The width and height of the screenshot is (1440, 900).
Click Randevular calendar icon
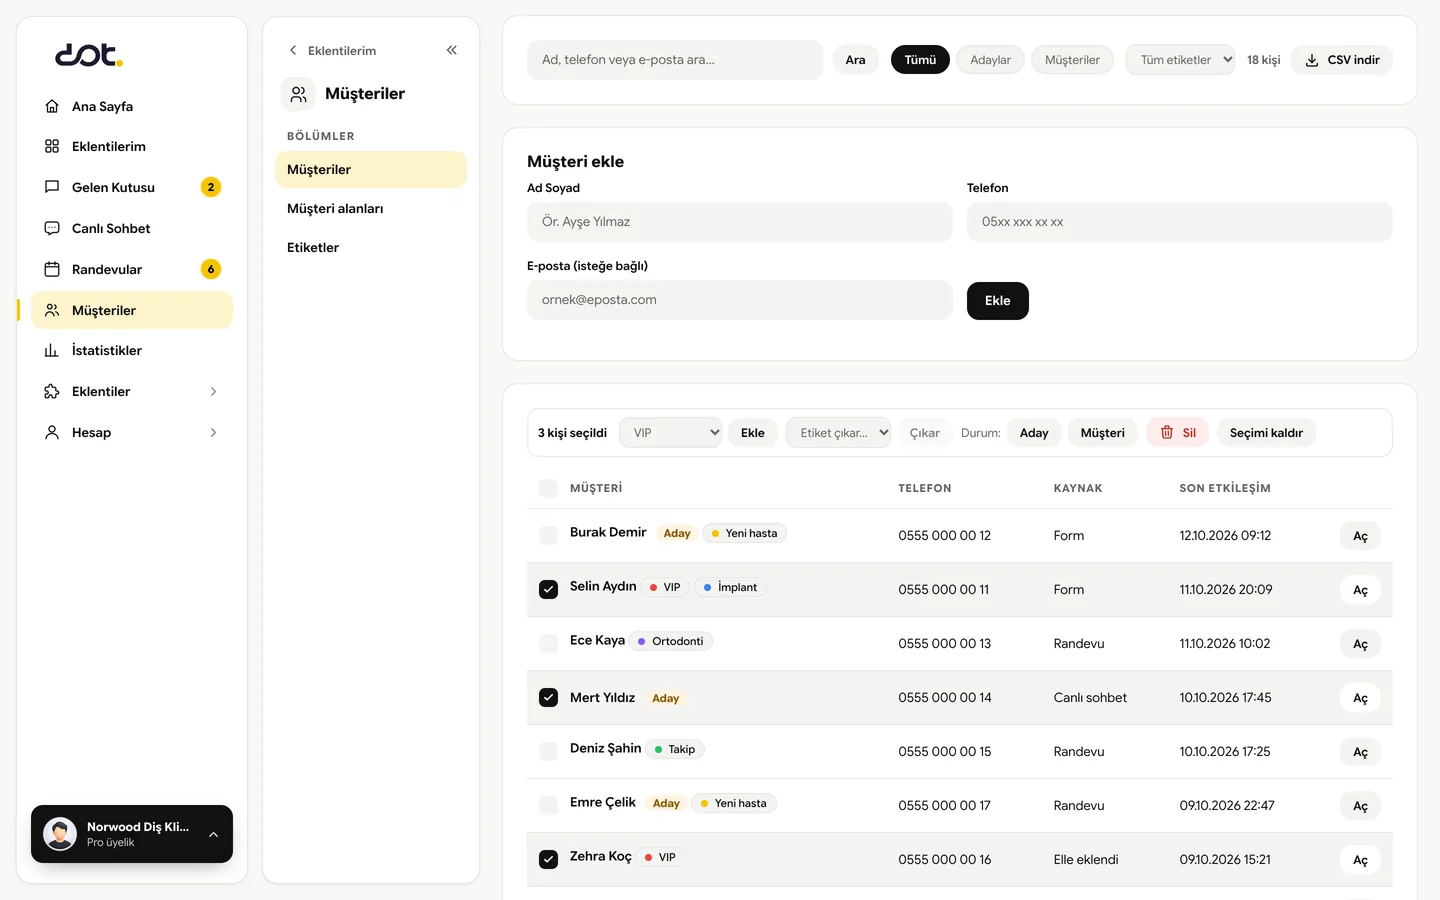52,269
